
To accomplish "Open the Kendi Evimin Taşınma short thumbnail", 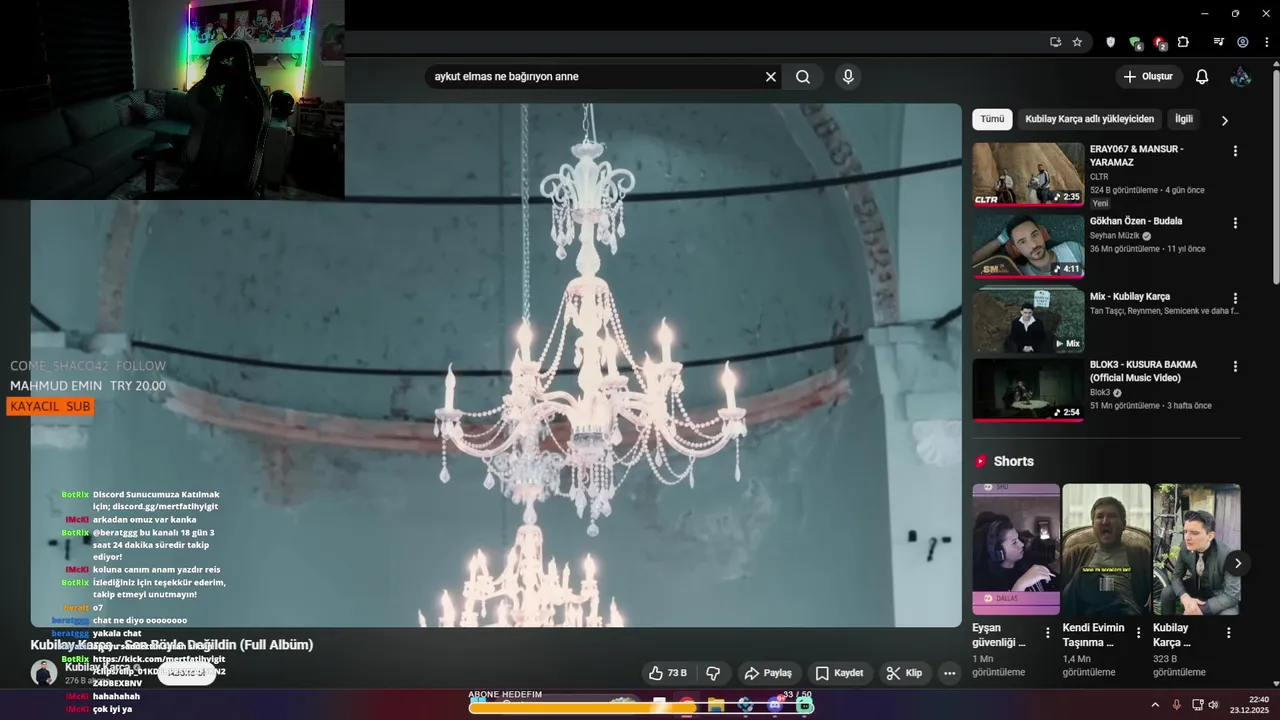I will pos(1106,549).
